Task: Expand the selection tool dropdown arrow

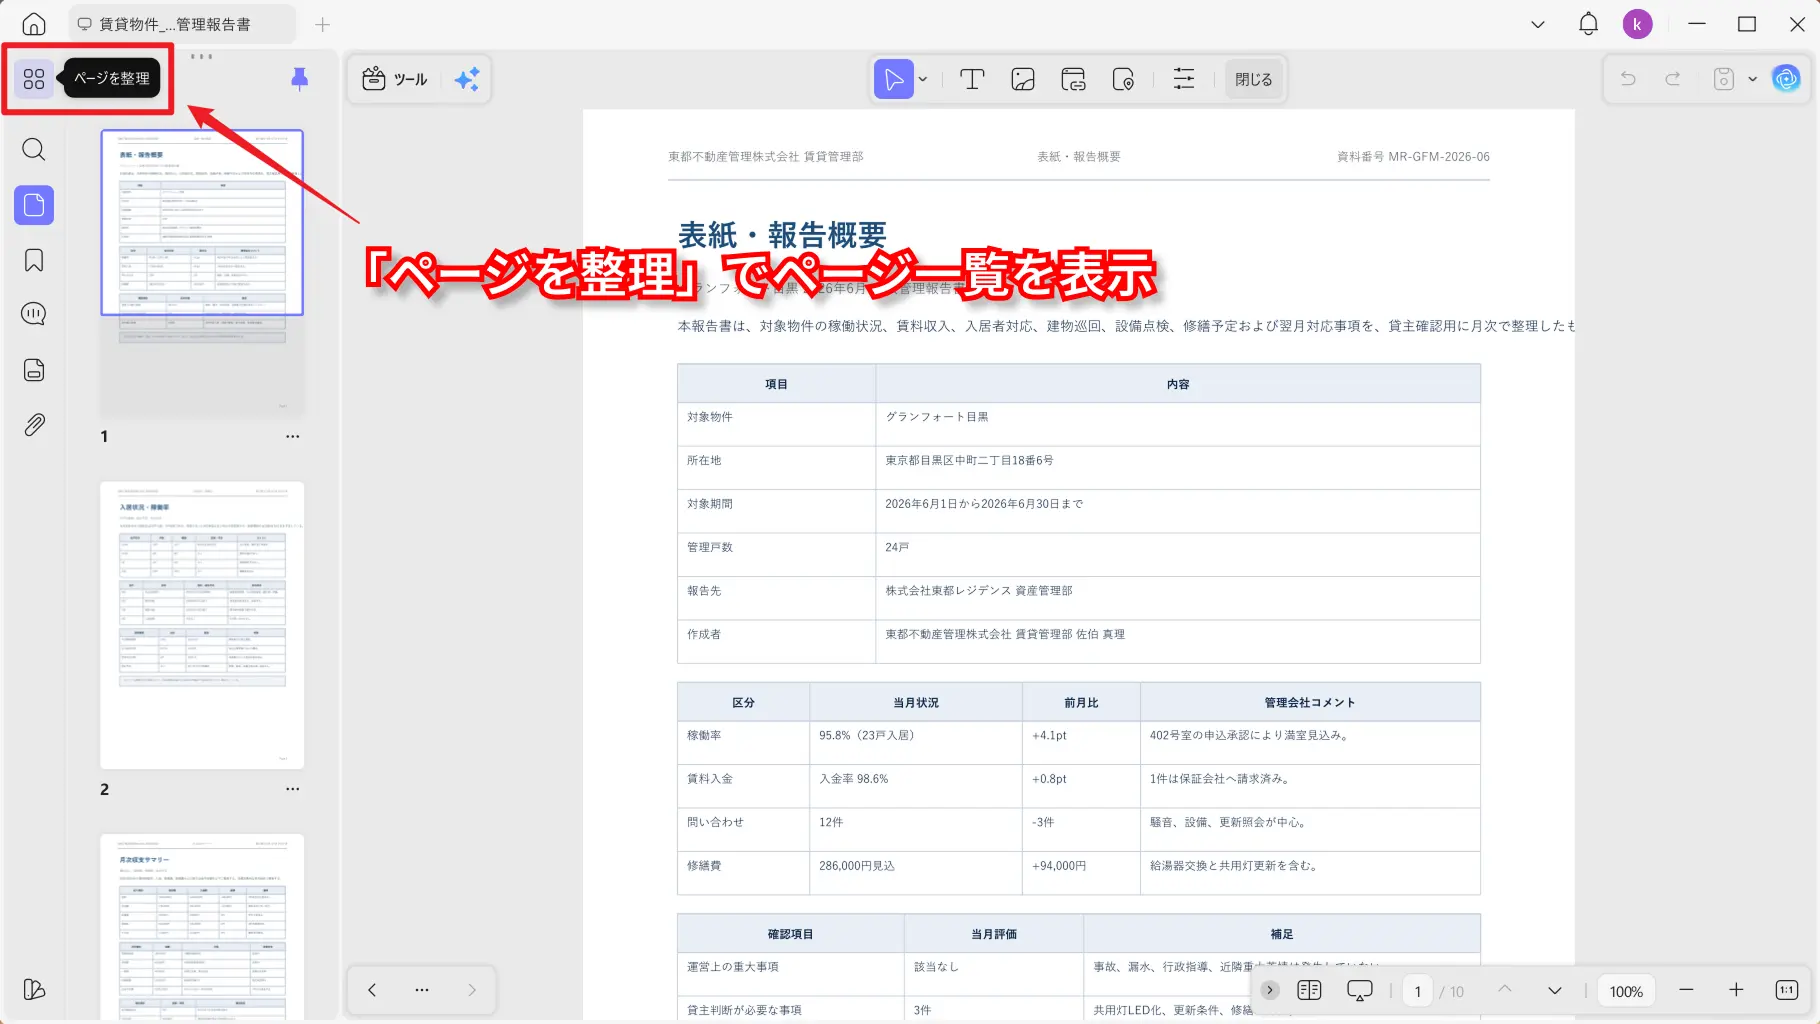Action: [923, 80]
